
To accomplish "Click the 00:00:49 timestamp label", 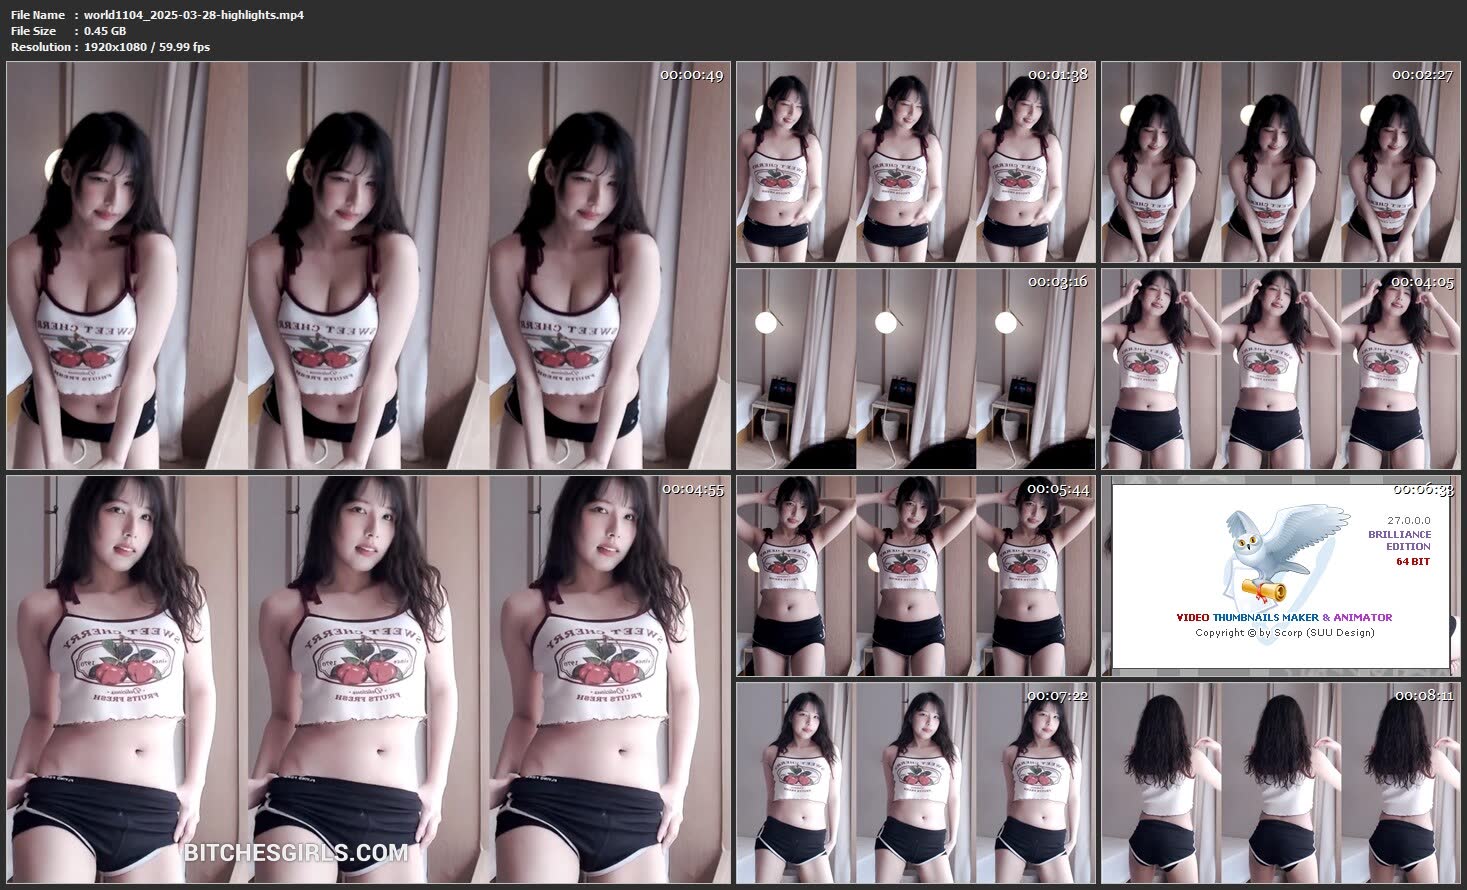I will click(x=691, y=75).
